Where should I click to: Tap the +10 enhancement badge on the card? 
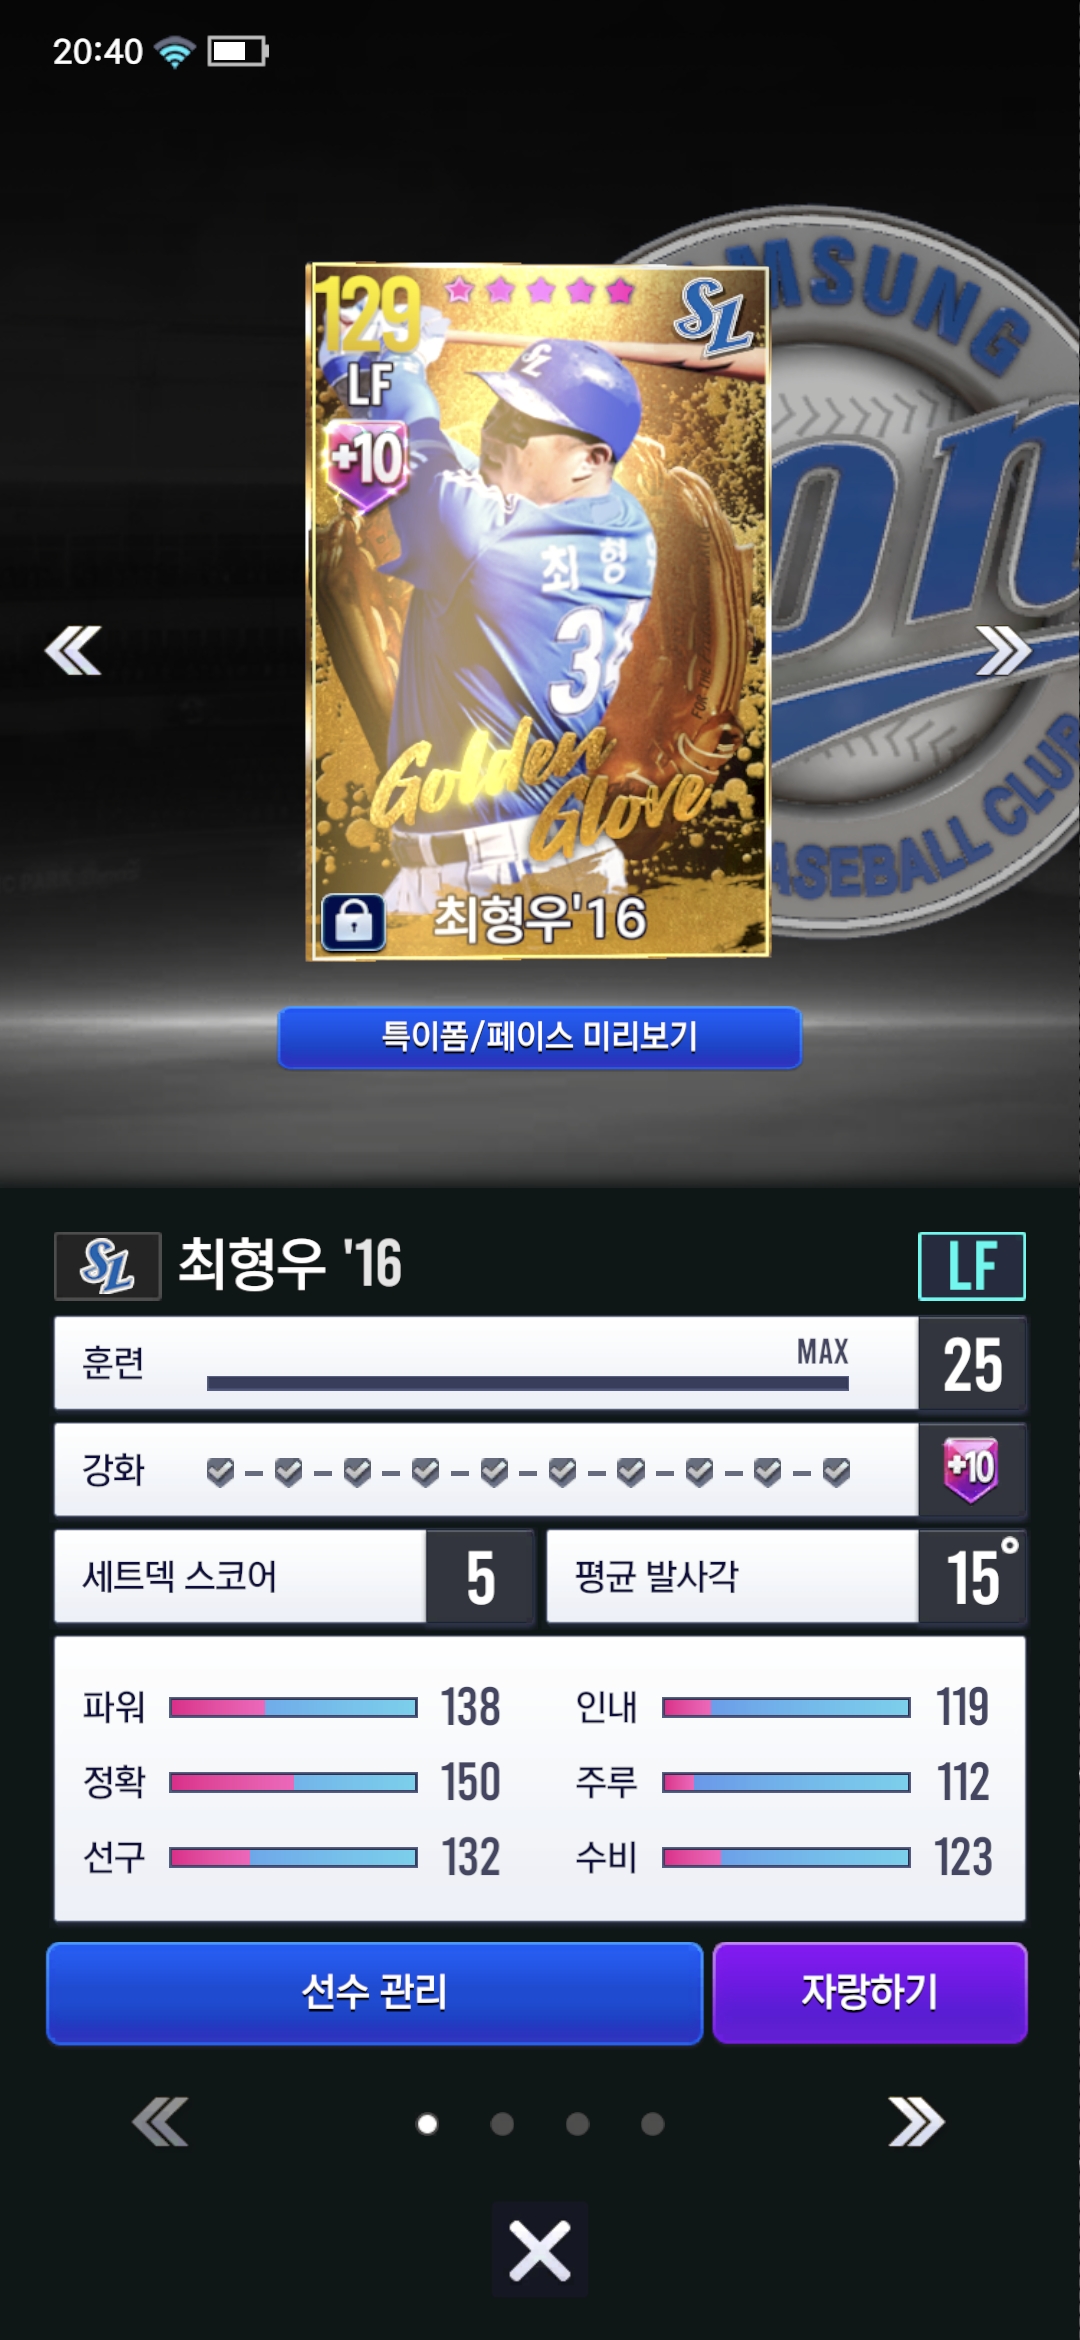(368, 462)
